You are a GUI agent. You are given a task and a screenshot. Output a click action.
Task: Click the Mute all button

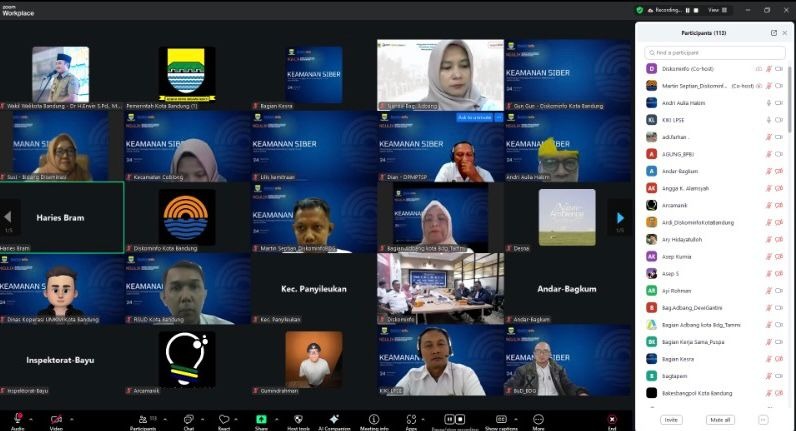tap(720, 420)
